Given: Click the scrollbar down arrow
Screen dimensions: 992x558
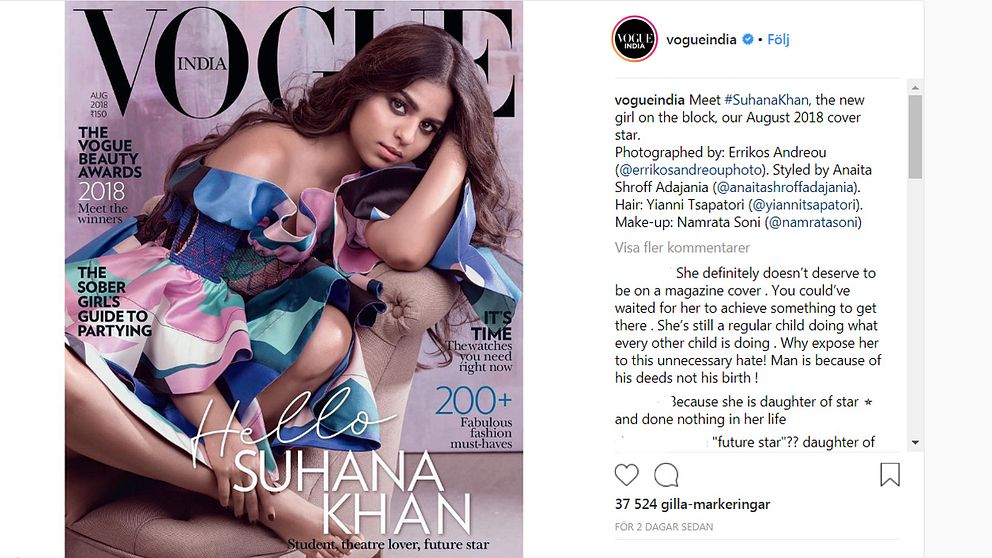Looking at the screenshot, I should 915,442.
